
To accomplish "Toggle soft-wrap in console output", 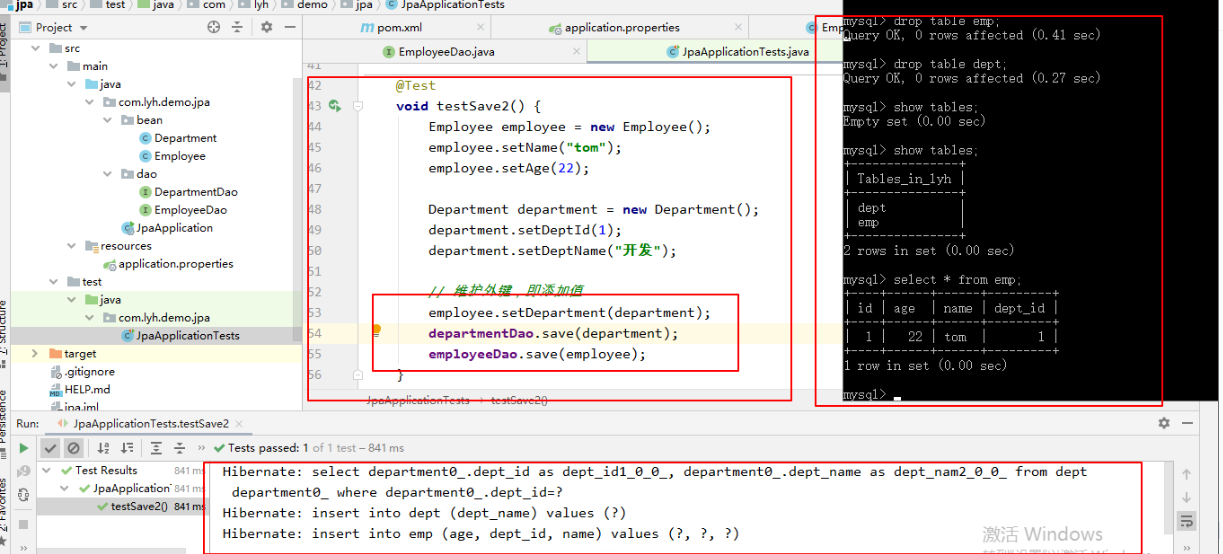I will pos(1187,521).
